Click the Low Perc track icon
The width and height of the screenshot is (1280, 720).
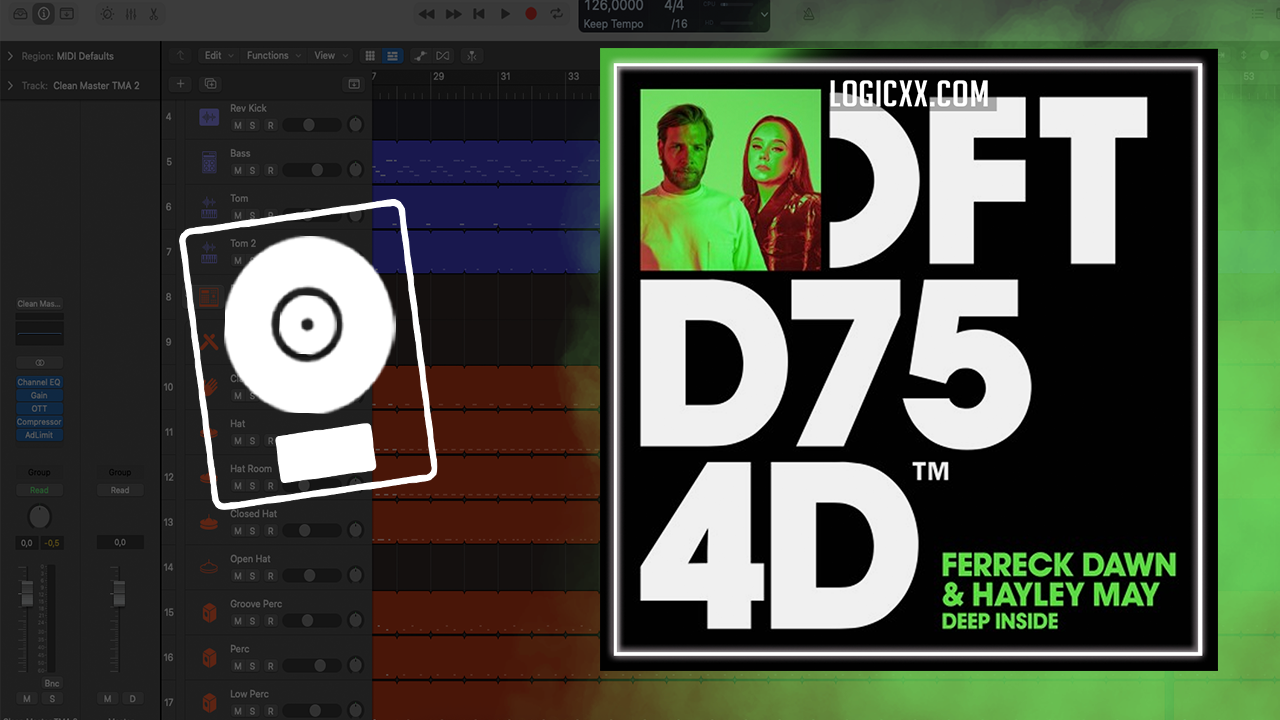(209, 702)
